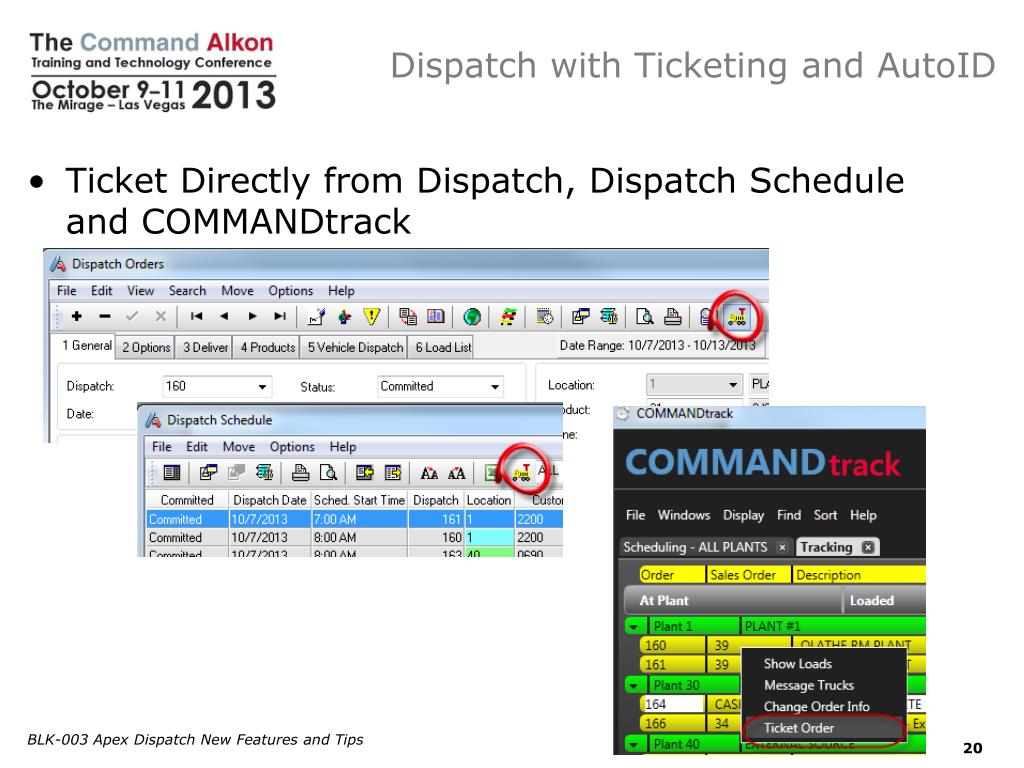Open the Search menu in Dispatch Orders

coord(187,291)
